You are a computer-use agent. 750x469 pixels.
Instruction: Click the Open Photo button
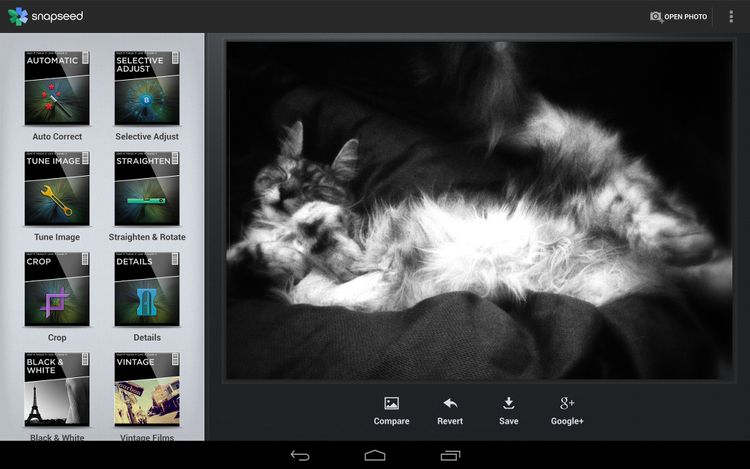(678, 16)
